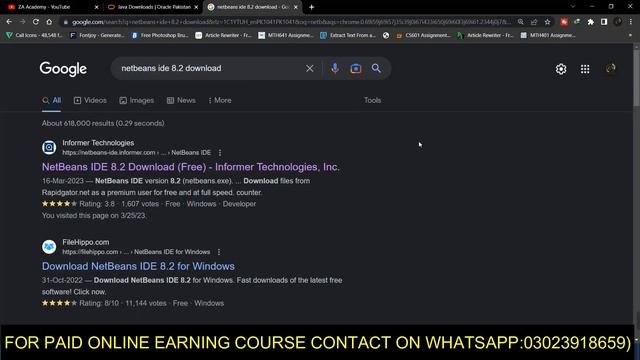Show more bookmarks overflow arrow
This screenshot has height=360, width=640.
click(x=630, y=36)
